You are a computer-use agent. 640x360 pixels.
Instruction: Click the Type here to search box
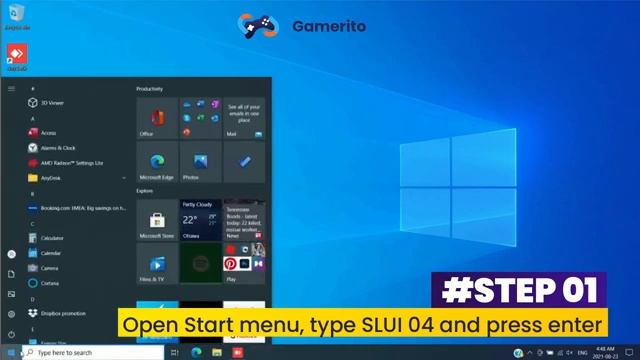pyautogui.click(x=93, y=352)
